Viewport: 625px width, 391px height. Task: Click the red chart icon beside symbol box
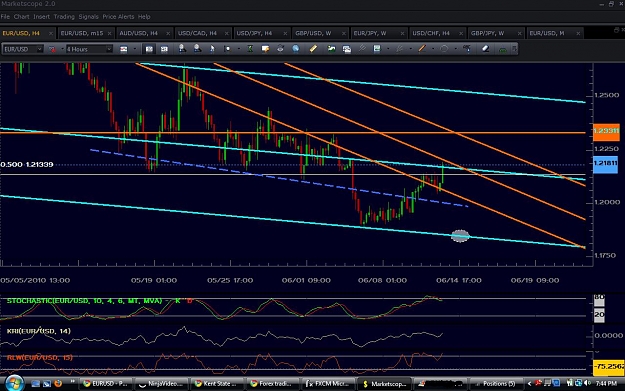(52, 49)
